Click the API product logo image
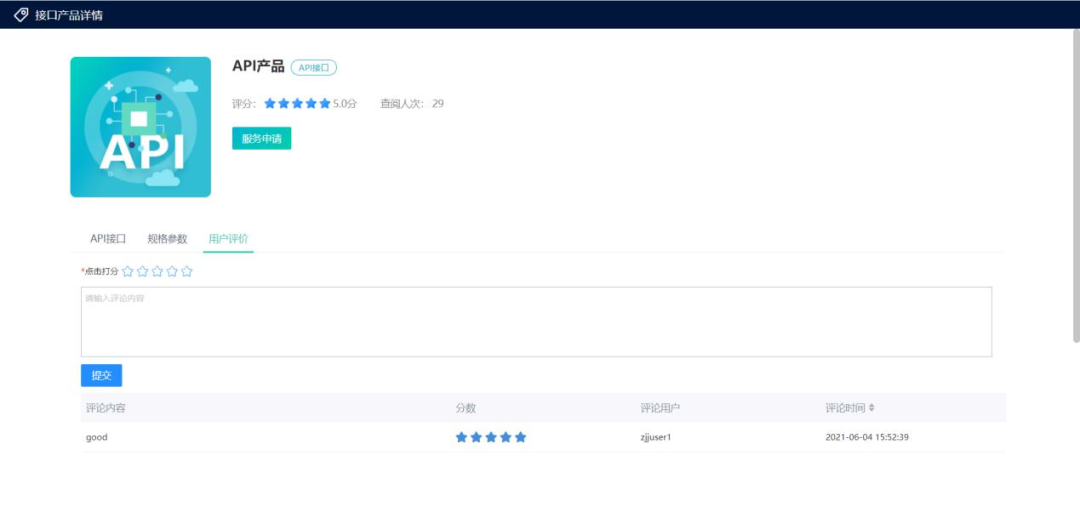 click(x=140, y=127)
